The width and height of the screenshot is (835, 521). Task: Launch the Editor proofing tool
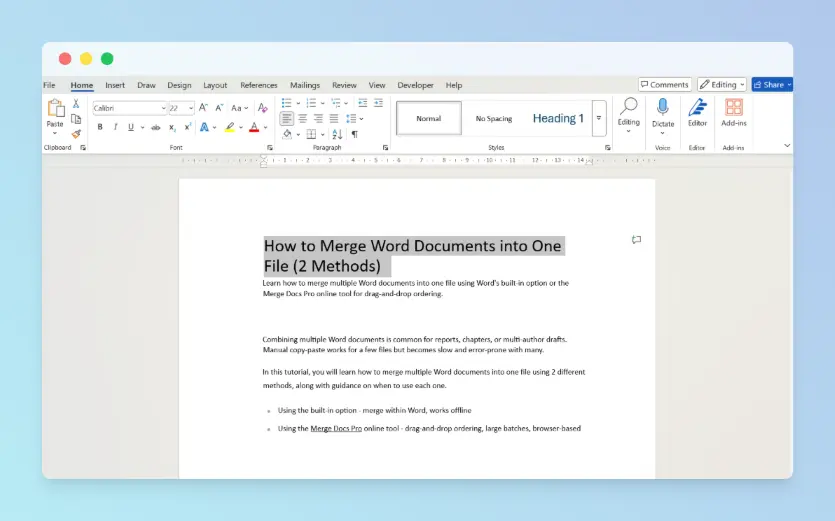[697, 113]
